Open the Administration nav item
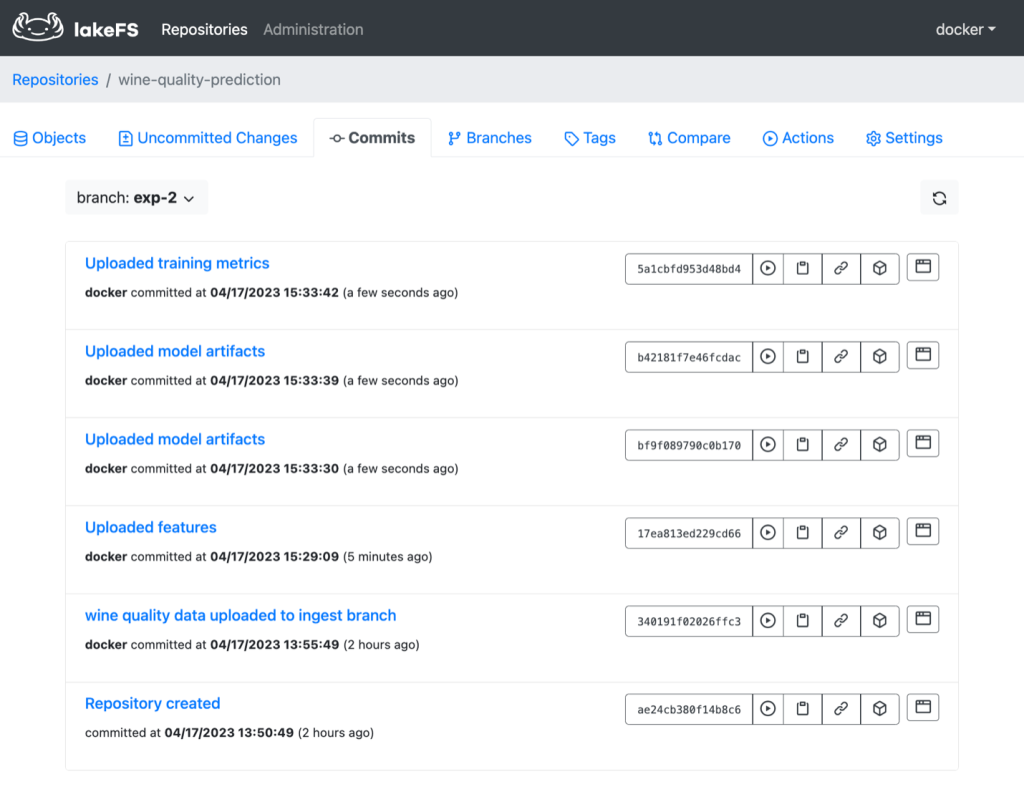The image size is (1024, 807). [313, 29]
